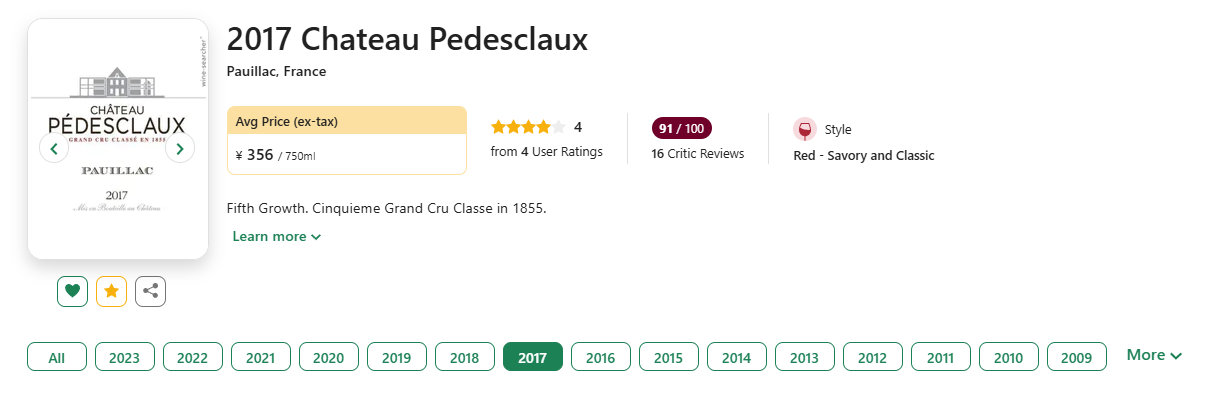Select the 2016 vintage pill
Viewport: 1229px width, 402px height.
601,357
